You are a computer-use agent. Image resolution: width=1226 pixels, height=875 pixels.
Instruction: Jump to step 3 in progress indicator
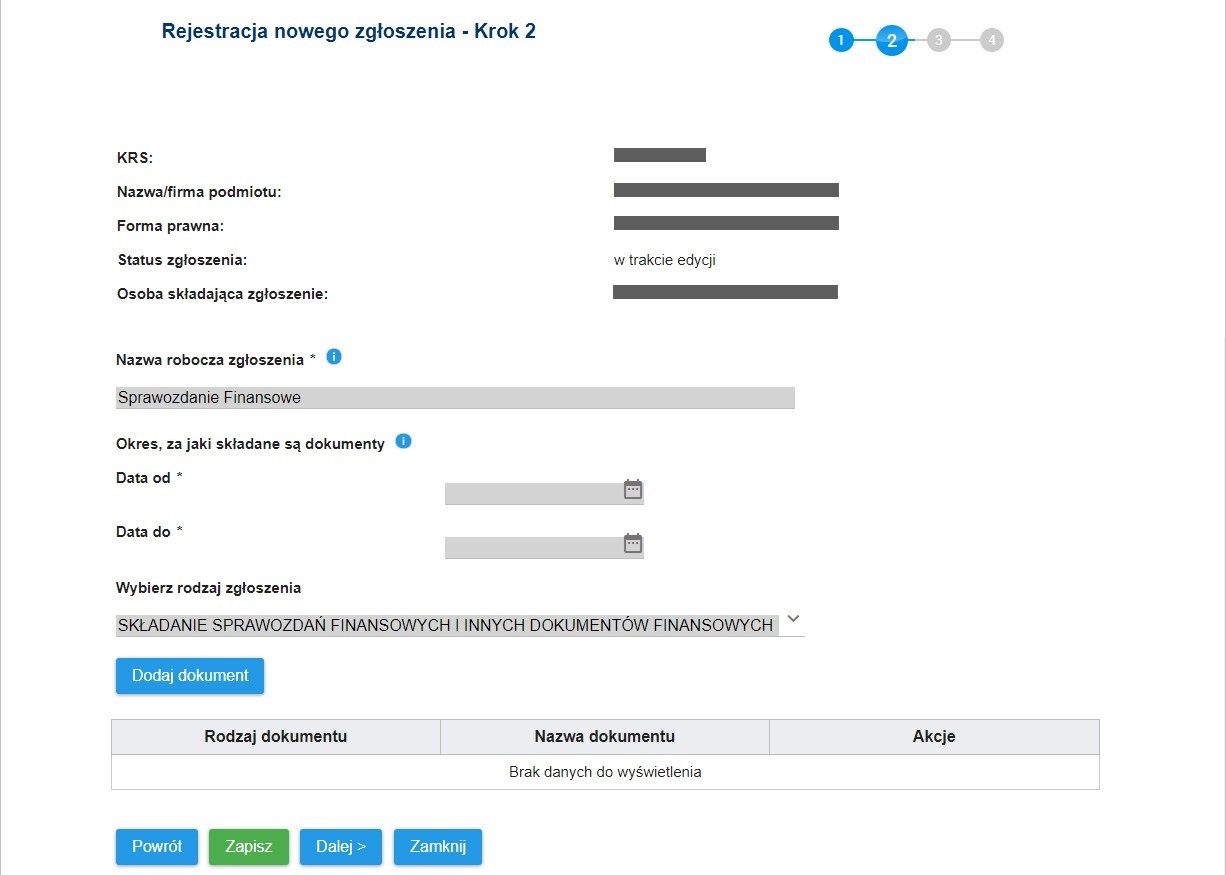pos(938,41)
